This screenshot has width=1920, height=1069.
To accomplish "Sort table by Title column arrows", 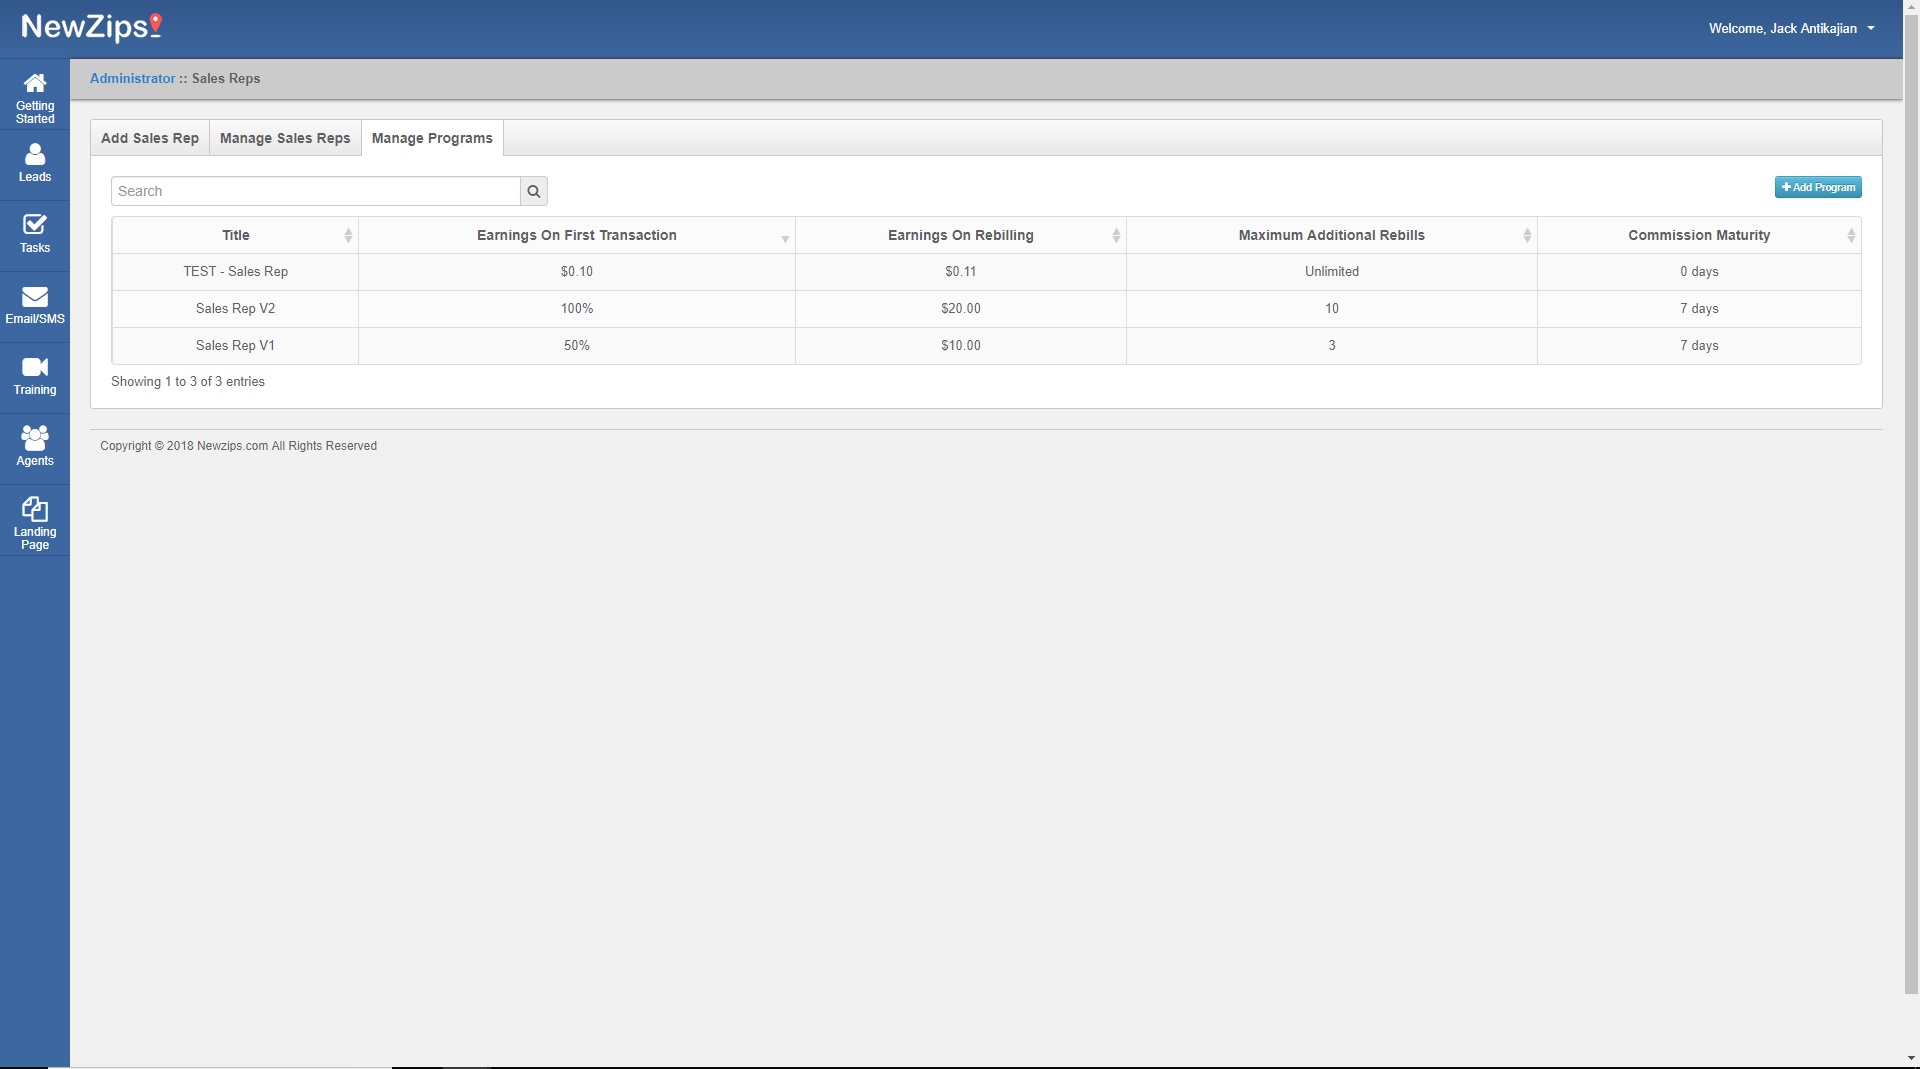I will tap(348, 236).
